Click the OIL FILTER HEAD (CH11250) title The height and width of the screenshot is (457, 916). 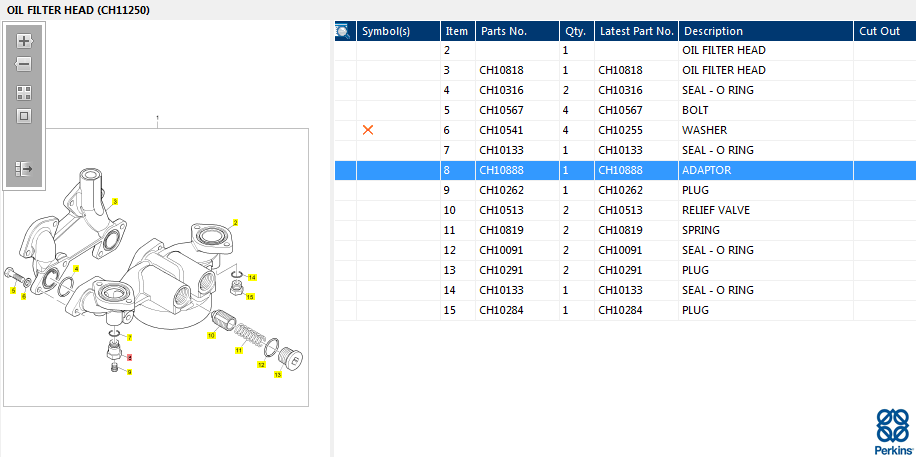78,10
